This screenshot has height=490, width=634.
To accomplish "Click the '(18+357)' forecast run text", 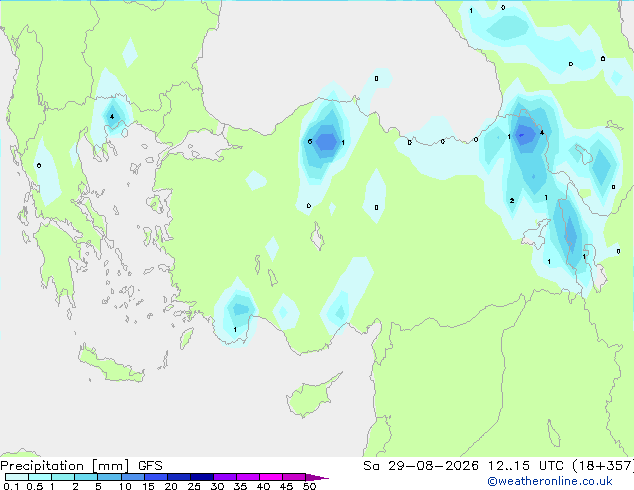I will (x=602, y=466).
